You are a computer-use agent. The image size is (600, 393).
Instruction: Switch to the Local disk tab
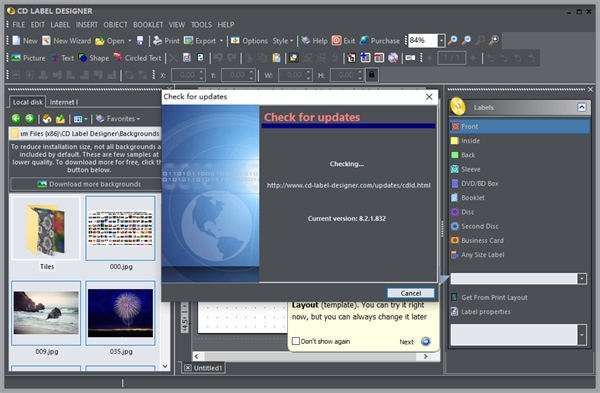click(x=28, y=102)
